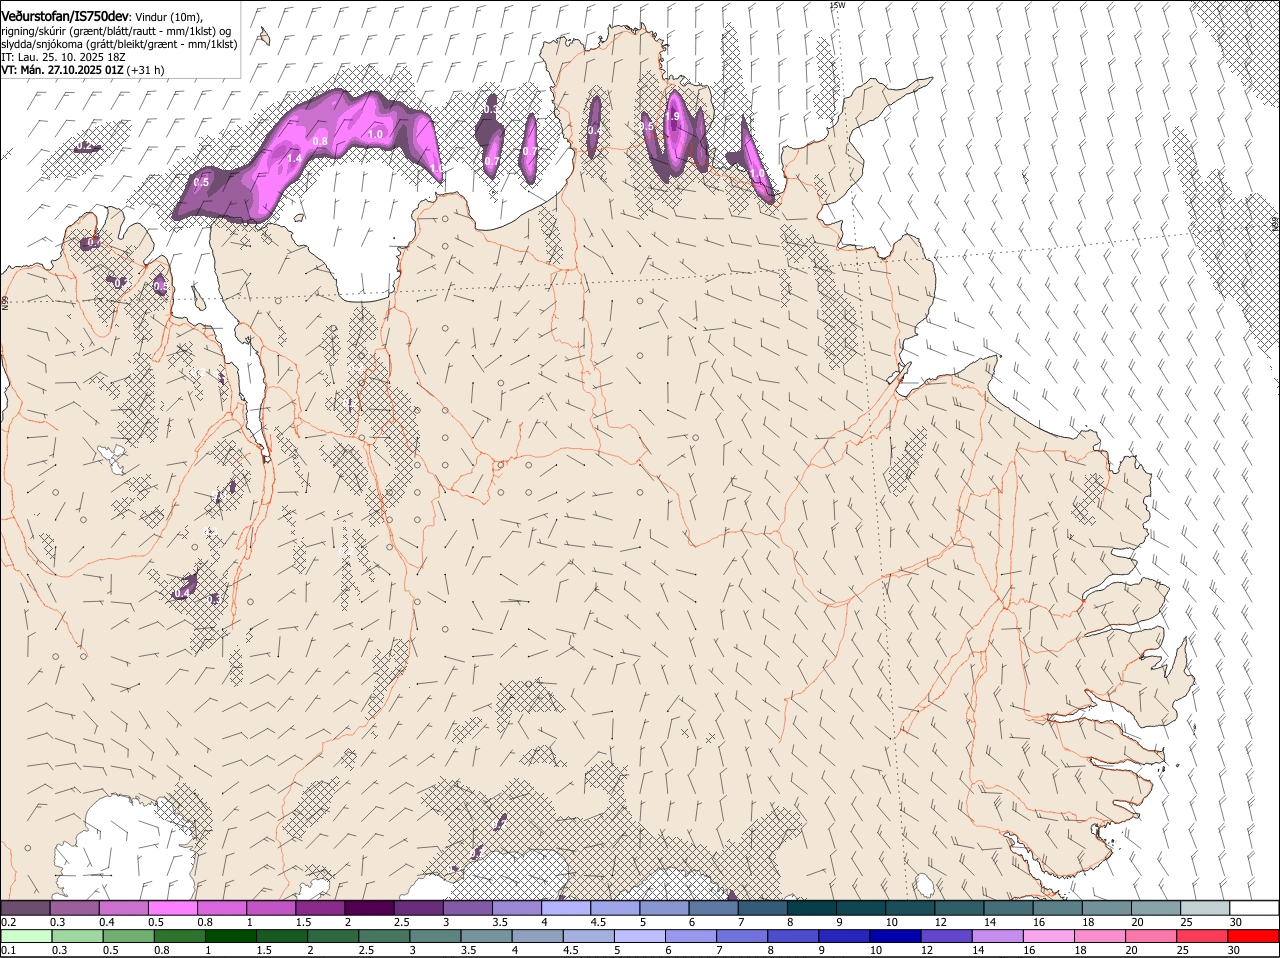Pick the light pink 16–18 swatch, bottom legend row

(x=1049, y=936)
